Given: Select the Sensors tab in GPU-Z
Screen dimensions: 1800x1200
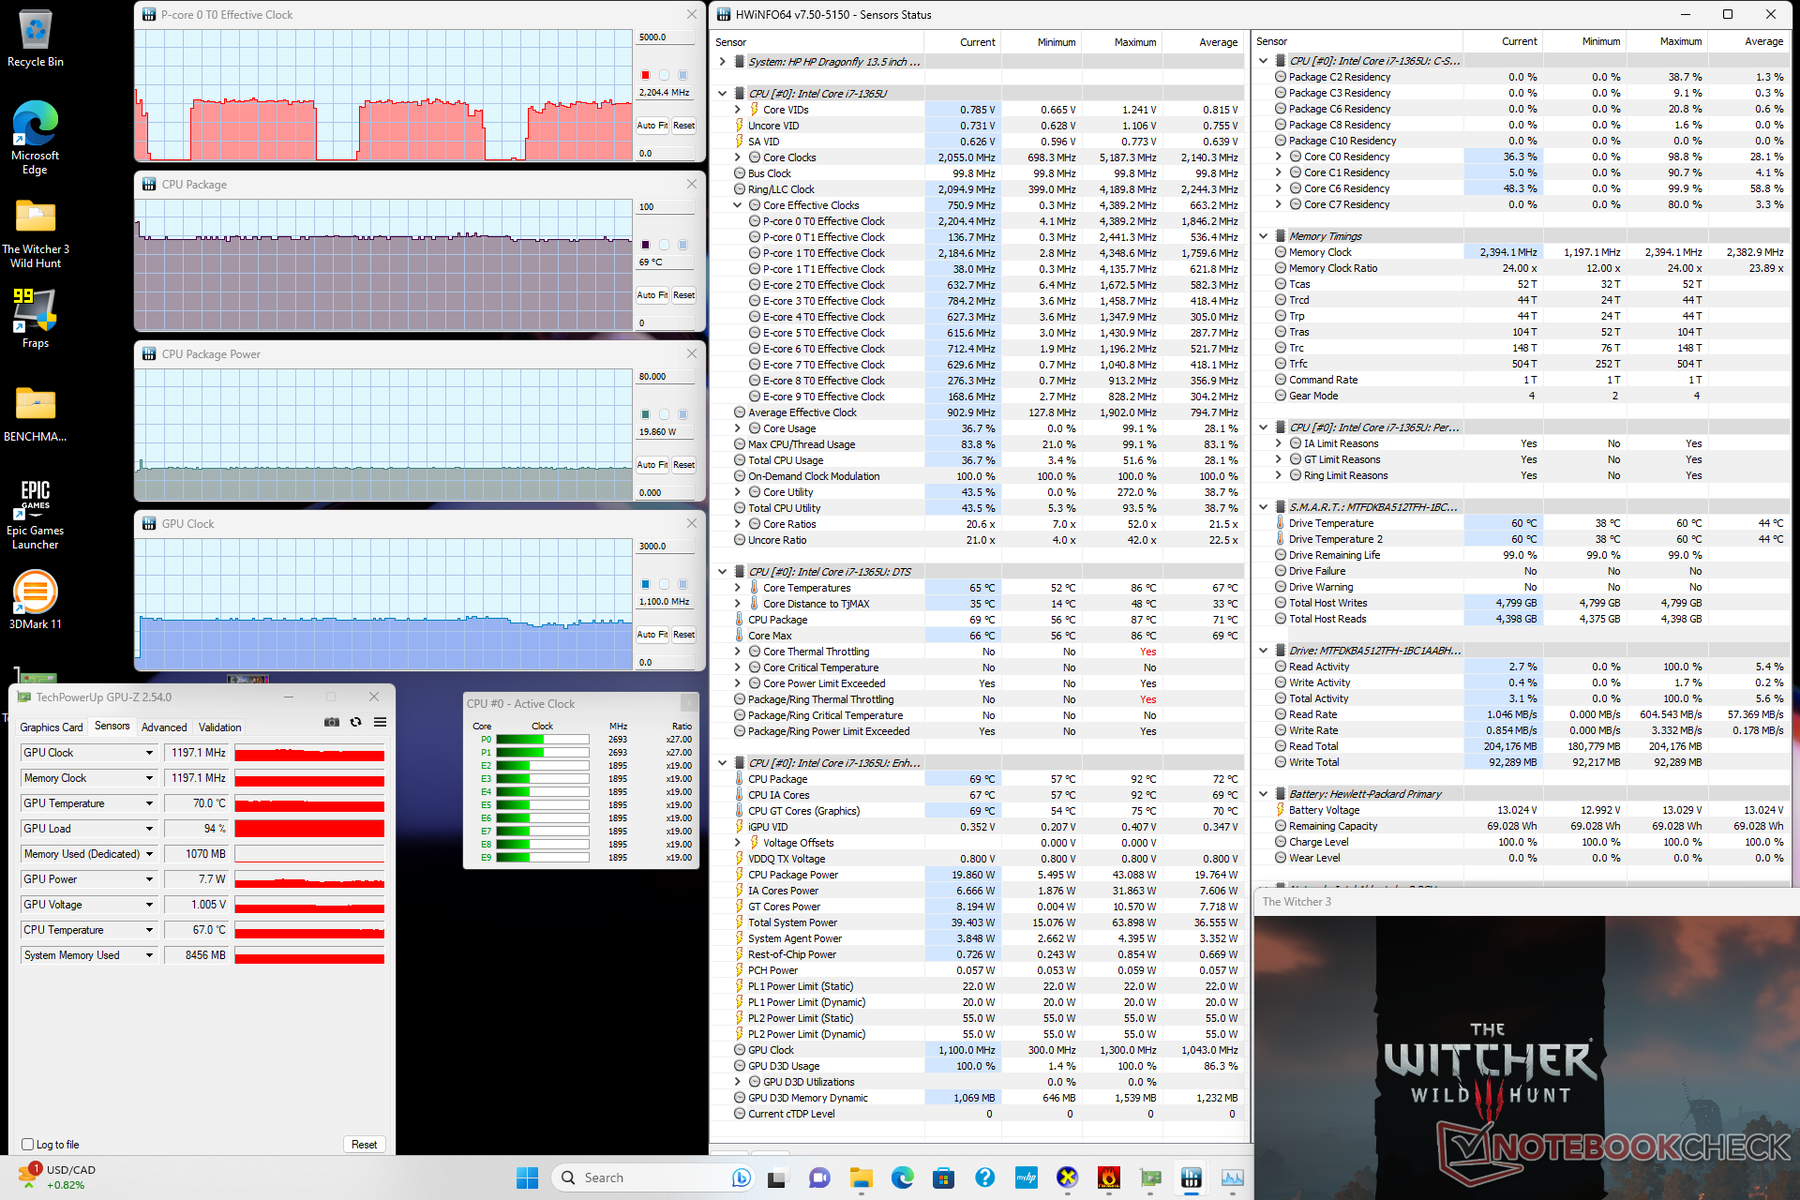Looking at the screenshot, I should pyautogui.click(x=112, y=726).
